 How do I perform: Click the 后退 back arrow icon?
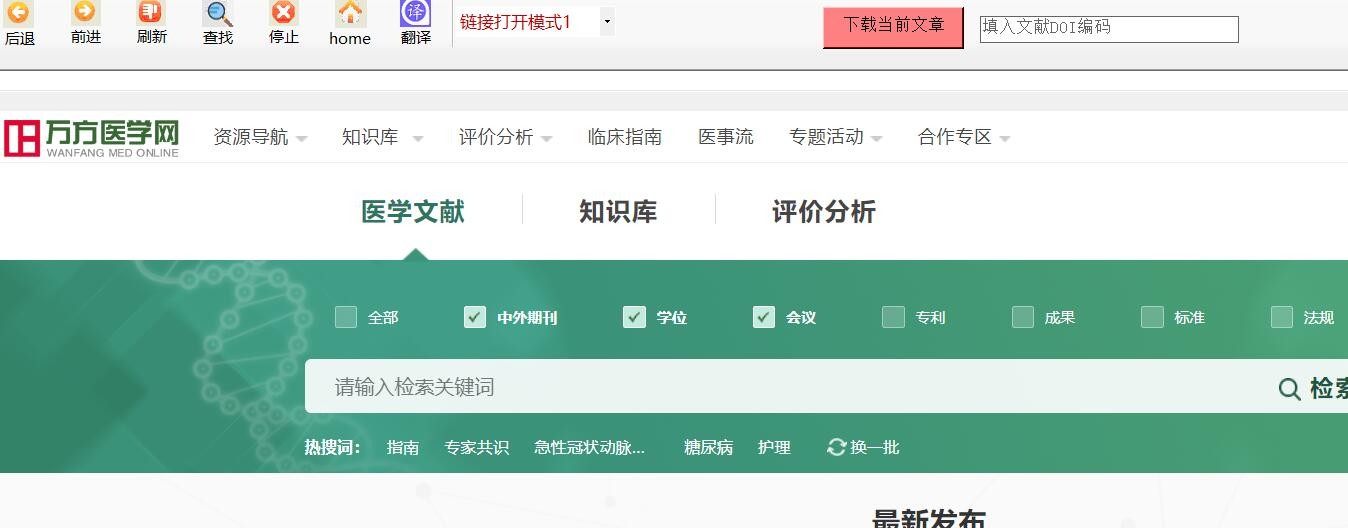19,14
